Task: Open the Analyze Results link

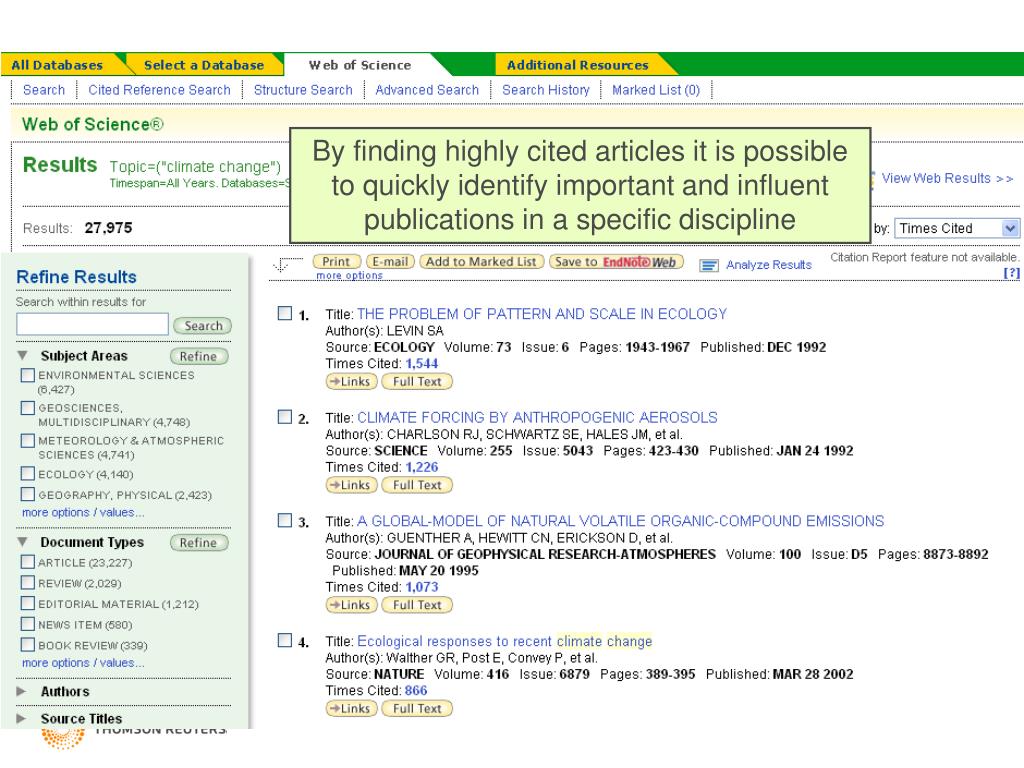Action: (x=769, y=264)
